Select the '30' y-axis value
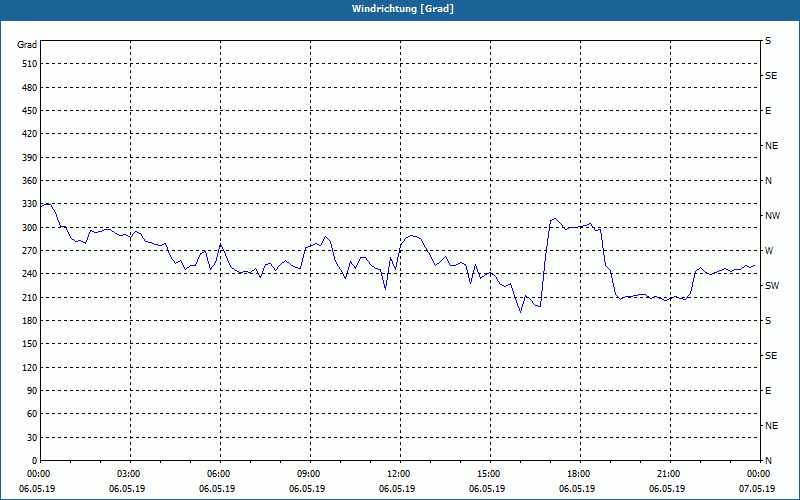The width and height of the screenshot is (800, 500). click(32, 438)
